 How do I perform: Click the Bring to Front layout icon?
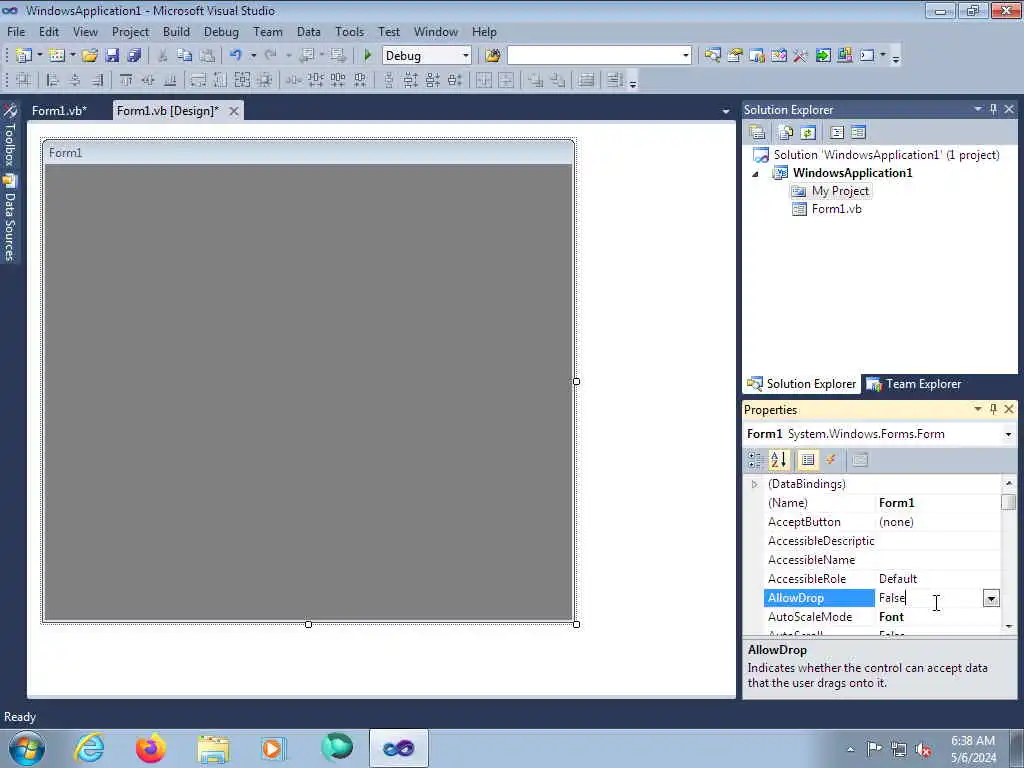pos(536,80)
